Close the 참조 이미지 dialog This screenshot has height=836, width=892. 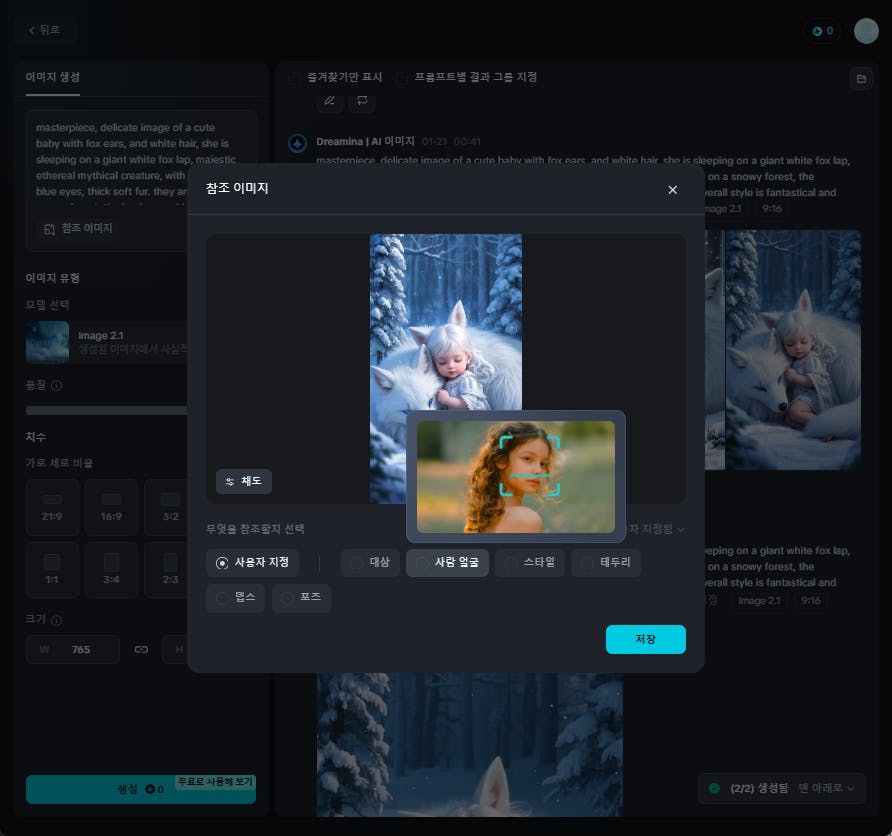672,190
